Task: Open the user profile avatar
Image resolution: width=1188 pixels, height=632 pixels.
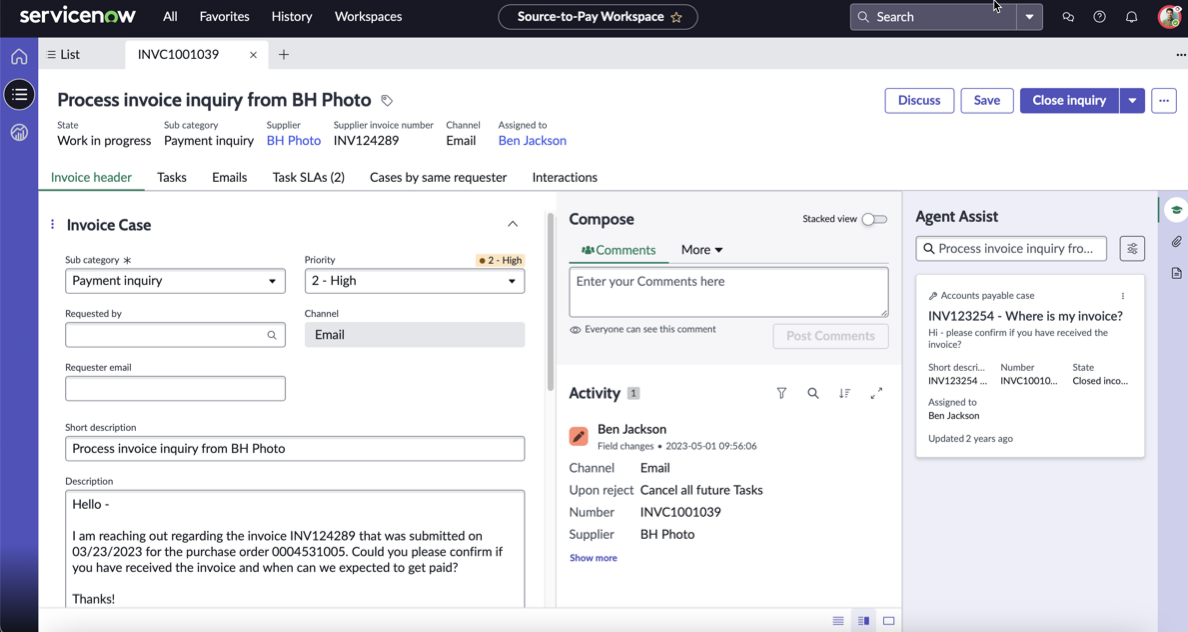Action: 1169,17
